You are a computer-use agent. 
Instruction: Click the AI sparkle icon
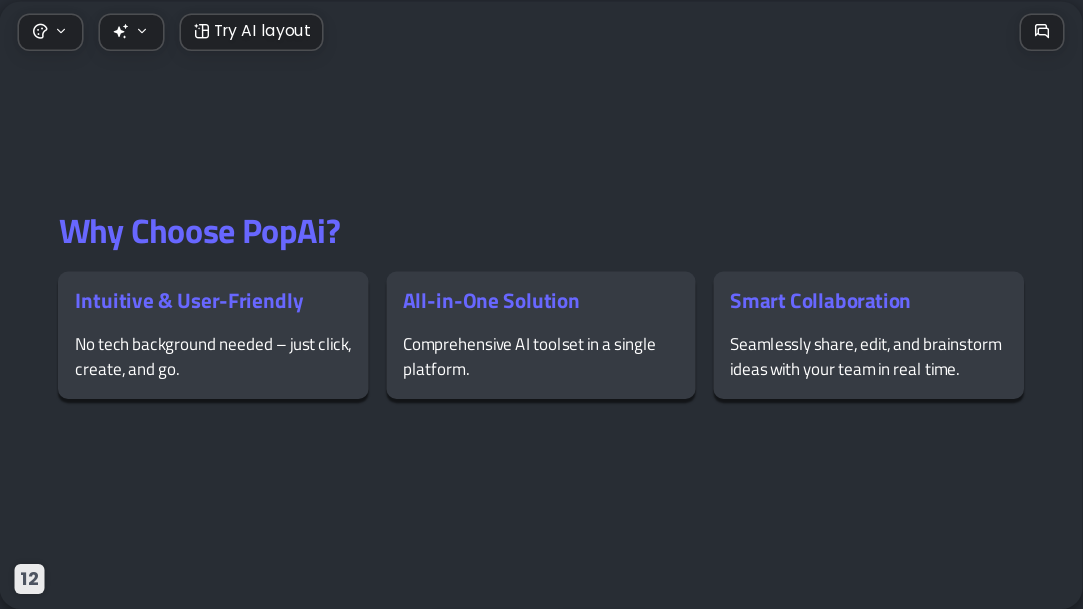121,32
